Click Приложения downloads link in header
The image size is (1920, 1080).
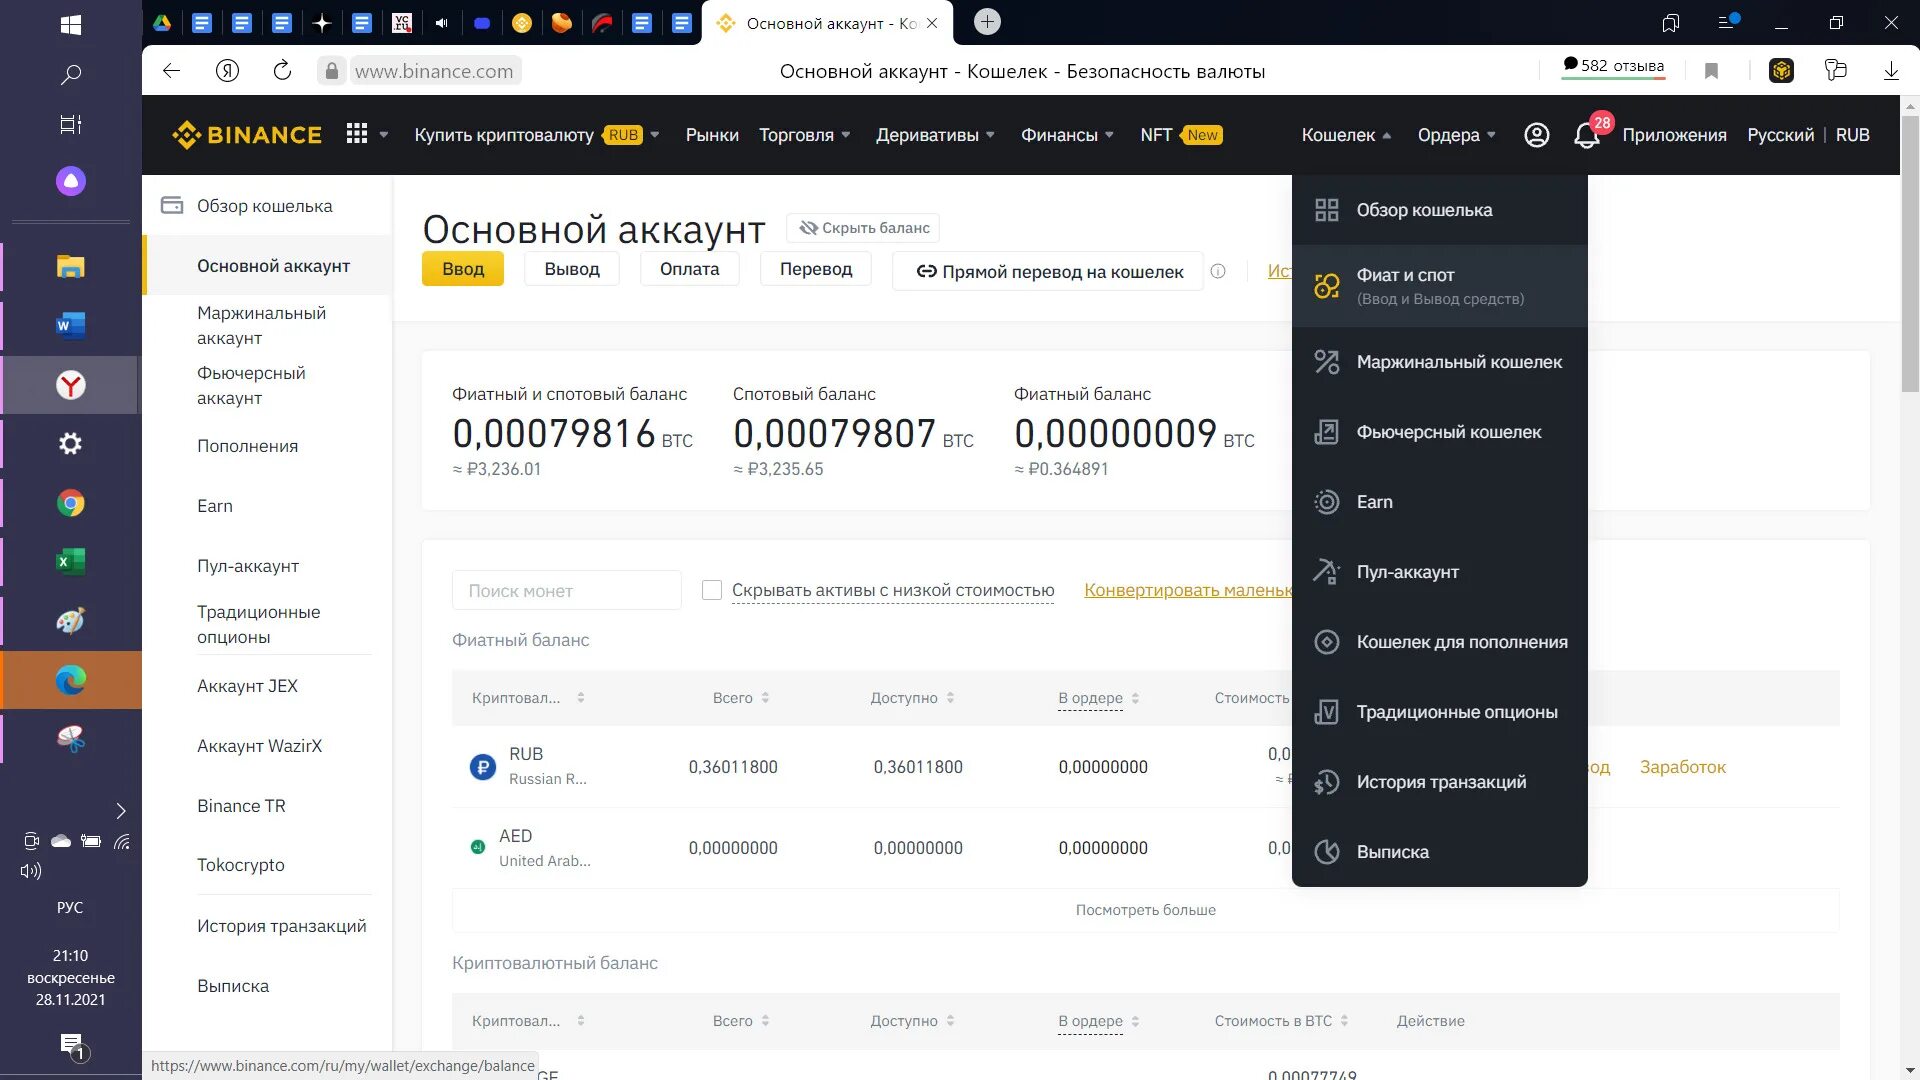pyautogui.click(x=1674, y=135)
